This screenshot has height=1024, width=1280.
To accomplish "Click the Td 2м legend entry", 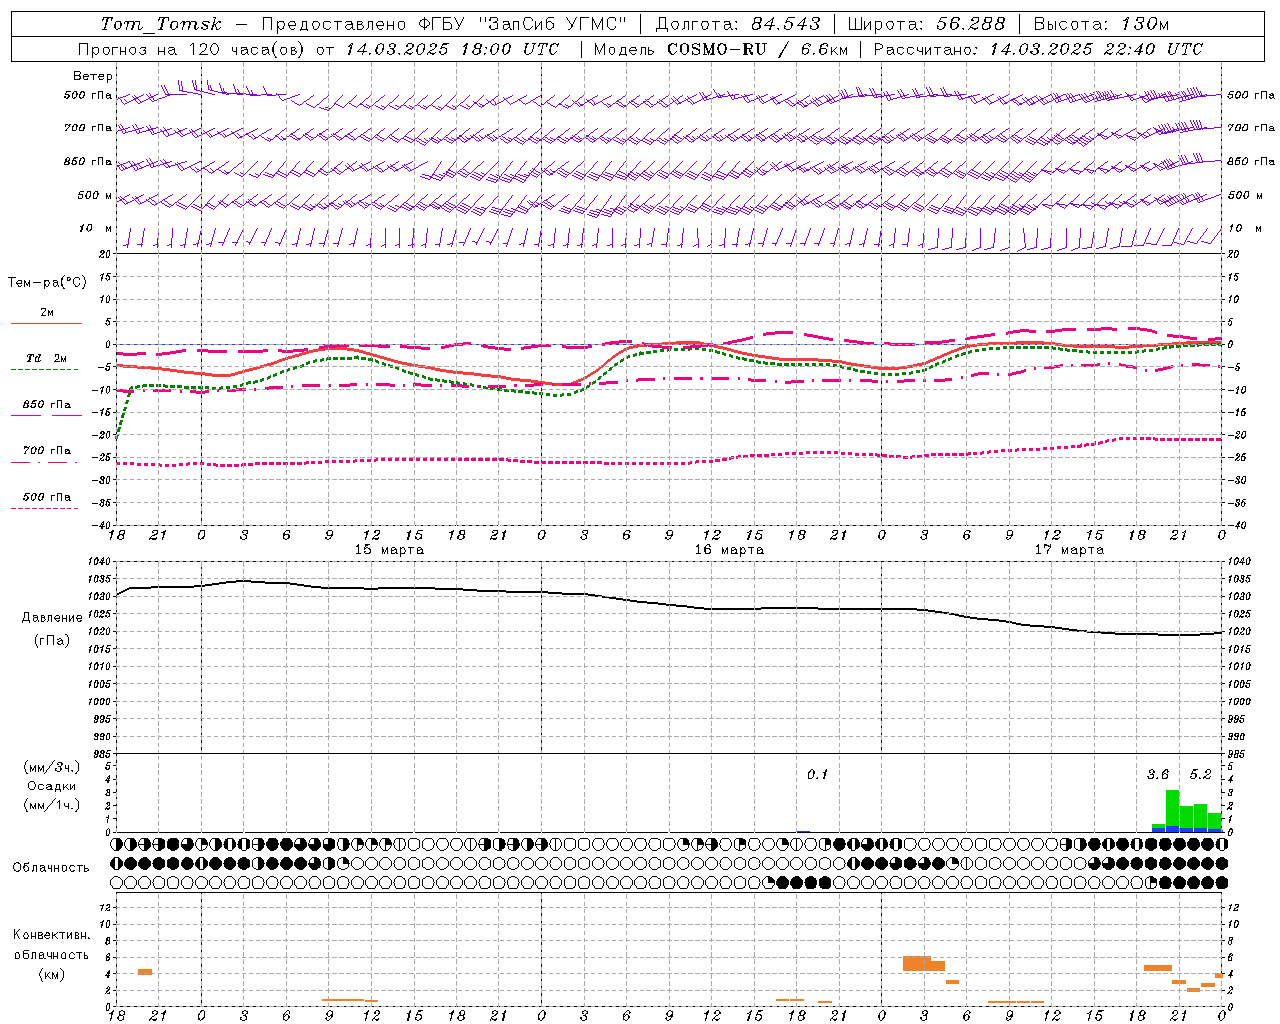I will [47, 358].
